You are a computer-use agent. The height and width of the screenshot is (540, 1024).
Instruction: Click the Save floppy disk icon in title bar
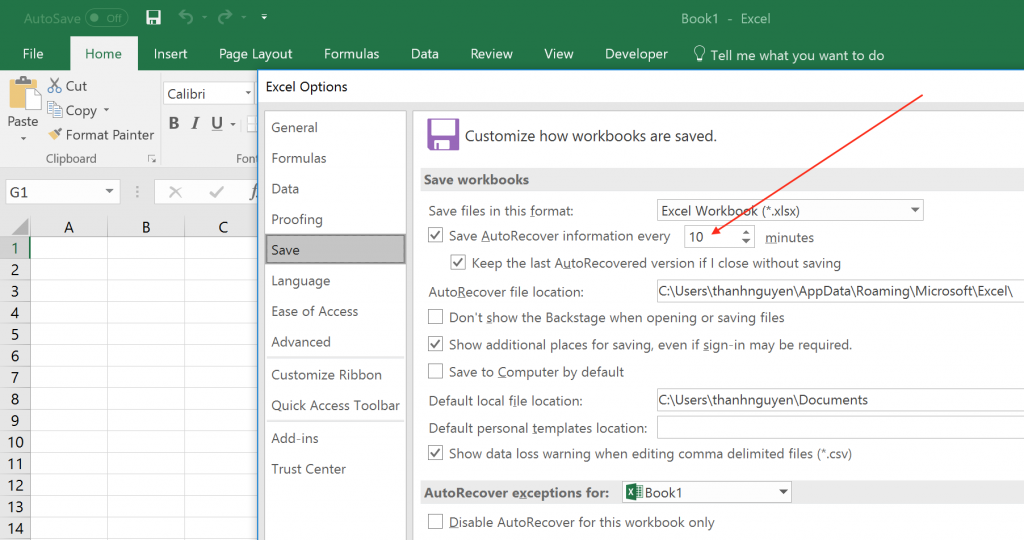[153, 18]
